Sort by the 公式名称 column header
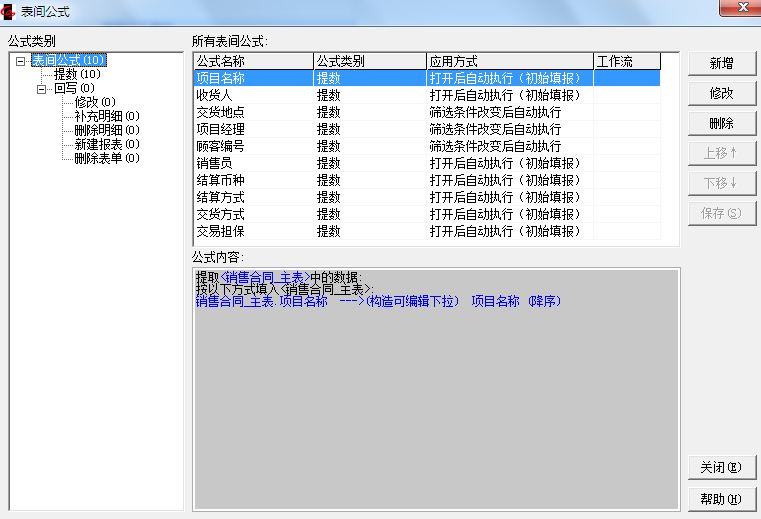The image size is (761, 519). click(252, 61)
